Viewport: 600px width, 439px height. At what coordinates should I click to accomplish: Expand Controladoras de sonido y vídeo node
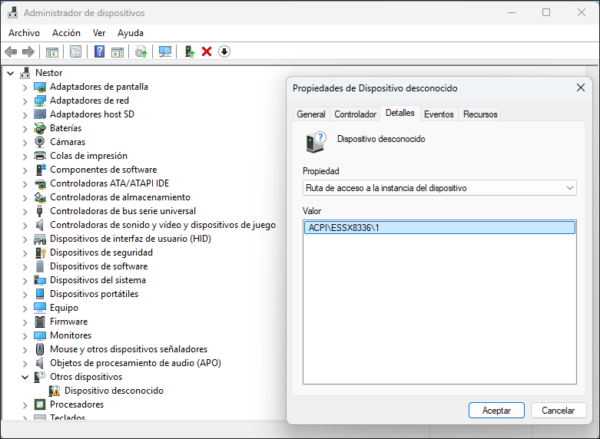coord(25,225)
